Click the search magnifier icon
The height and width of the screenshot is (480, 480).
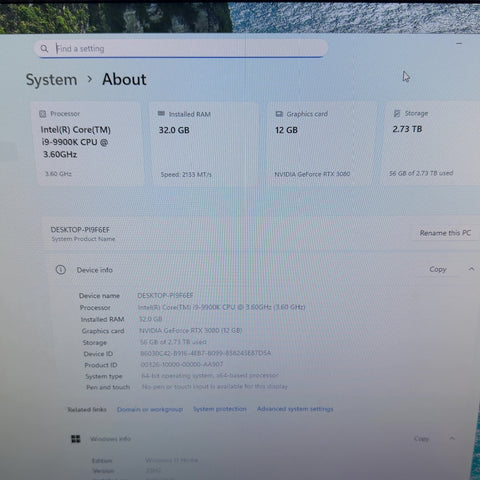pos(44,49)
